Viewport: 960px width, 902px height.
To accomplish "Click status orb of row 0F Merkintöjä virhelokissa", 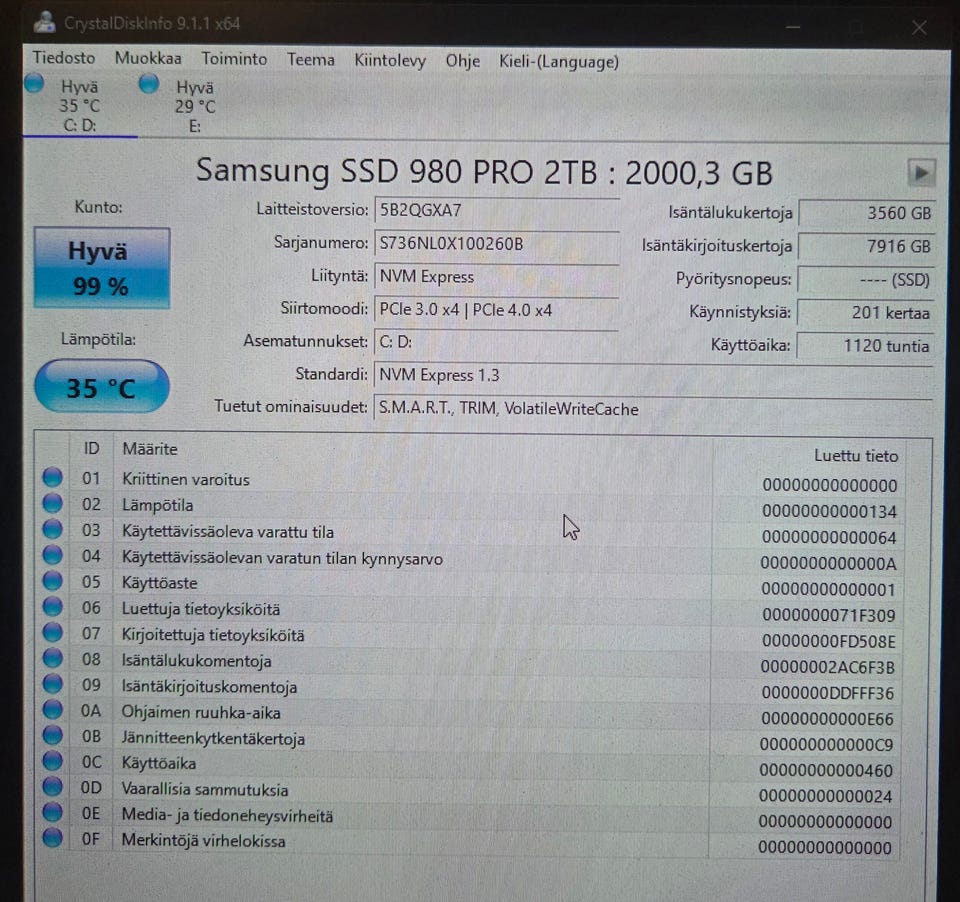I will (53, 838).
